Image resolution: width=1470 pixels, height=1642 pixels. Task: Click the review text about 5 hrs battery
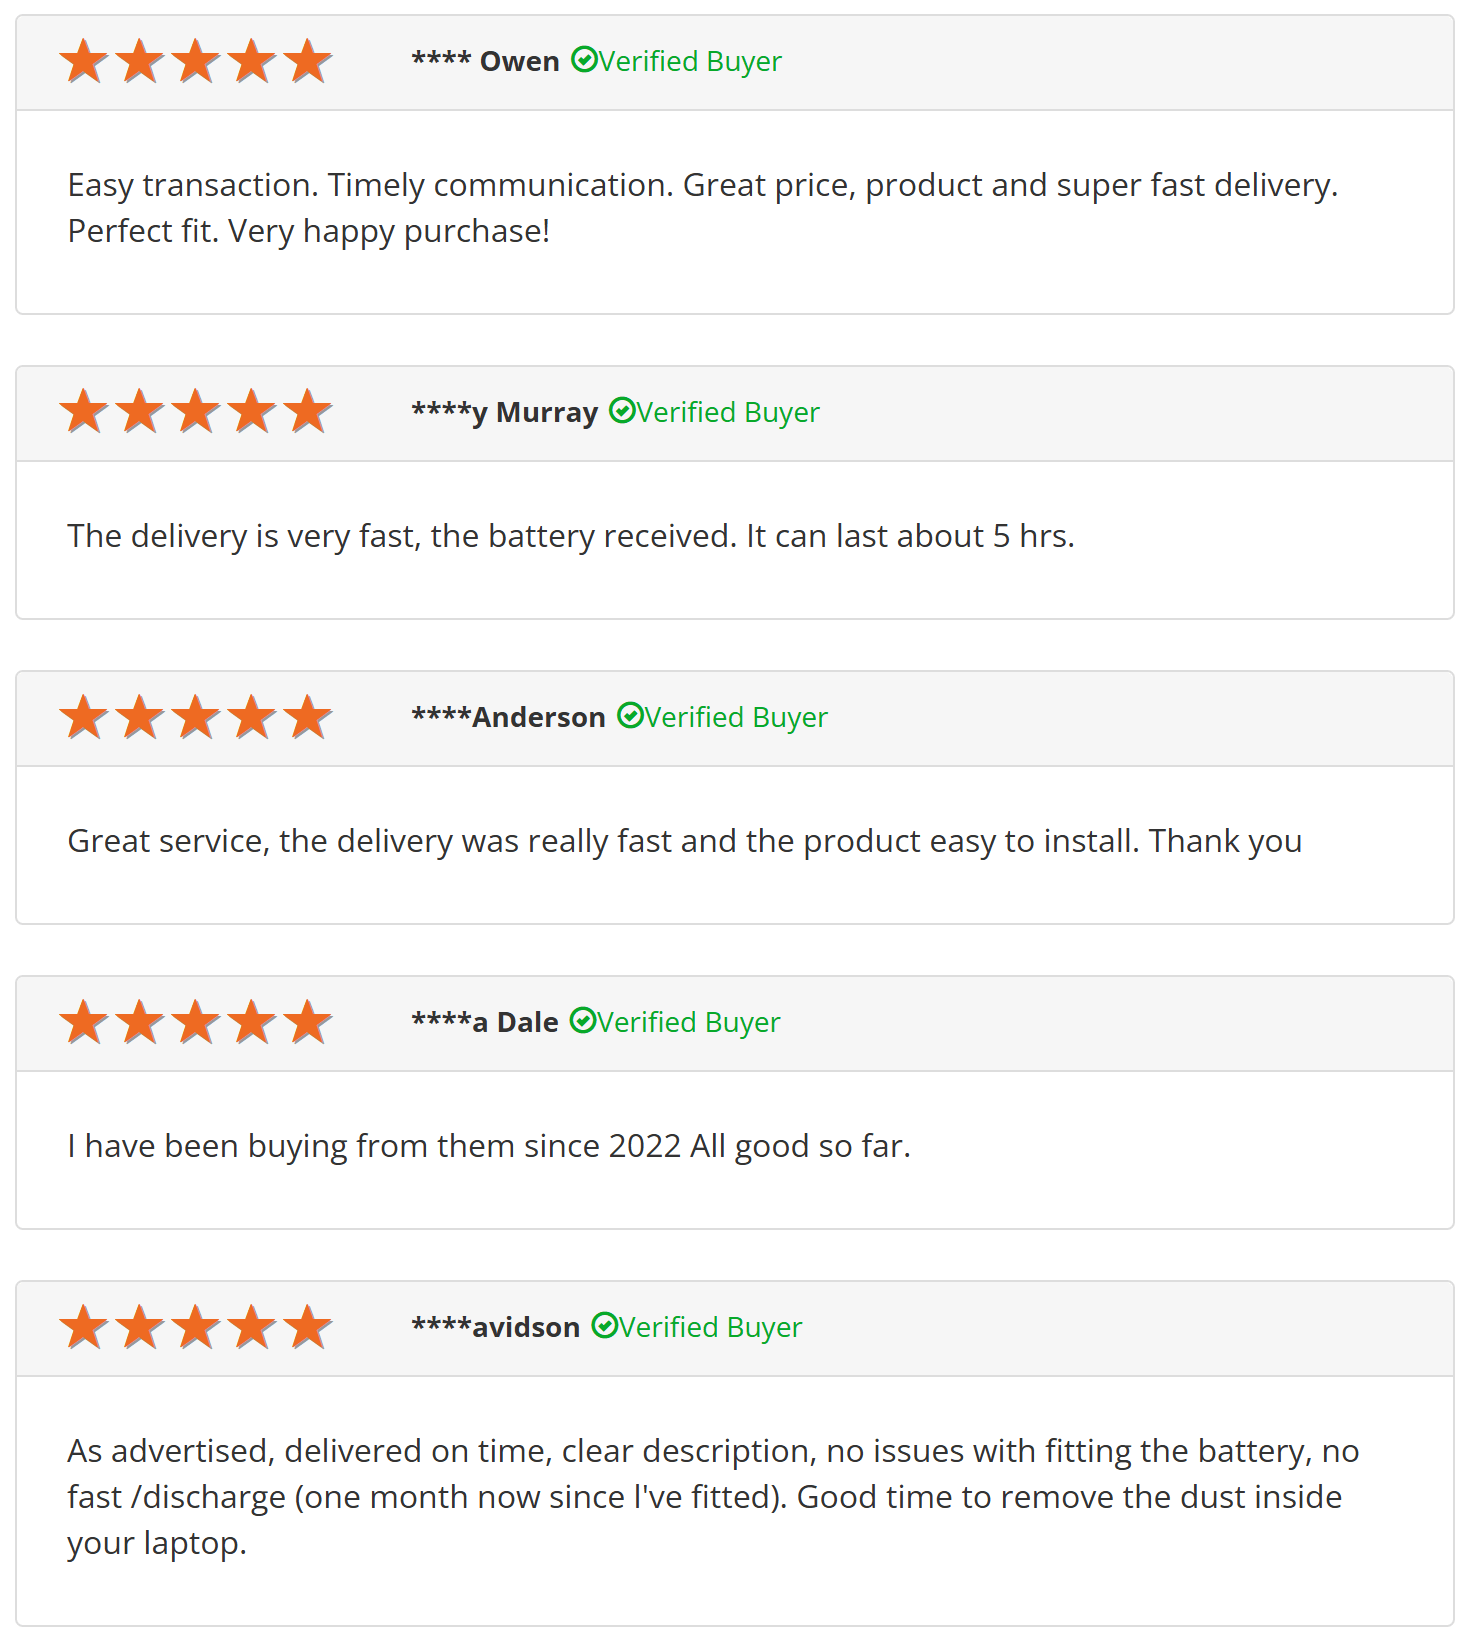pyautogui.click(x=571, y=536)
